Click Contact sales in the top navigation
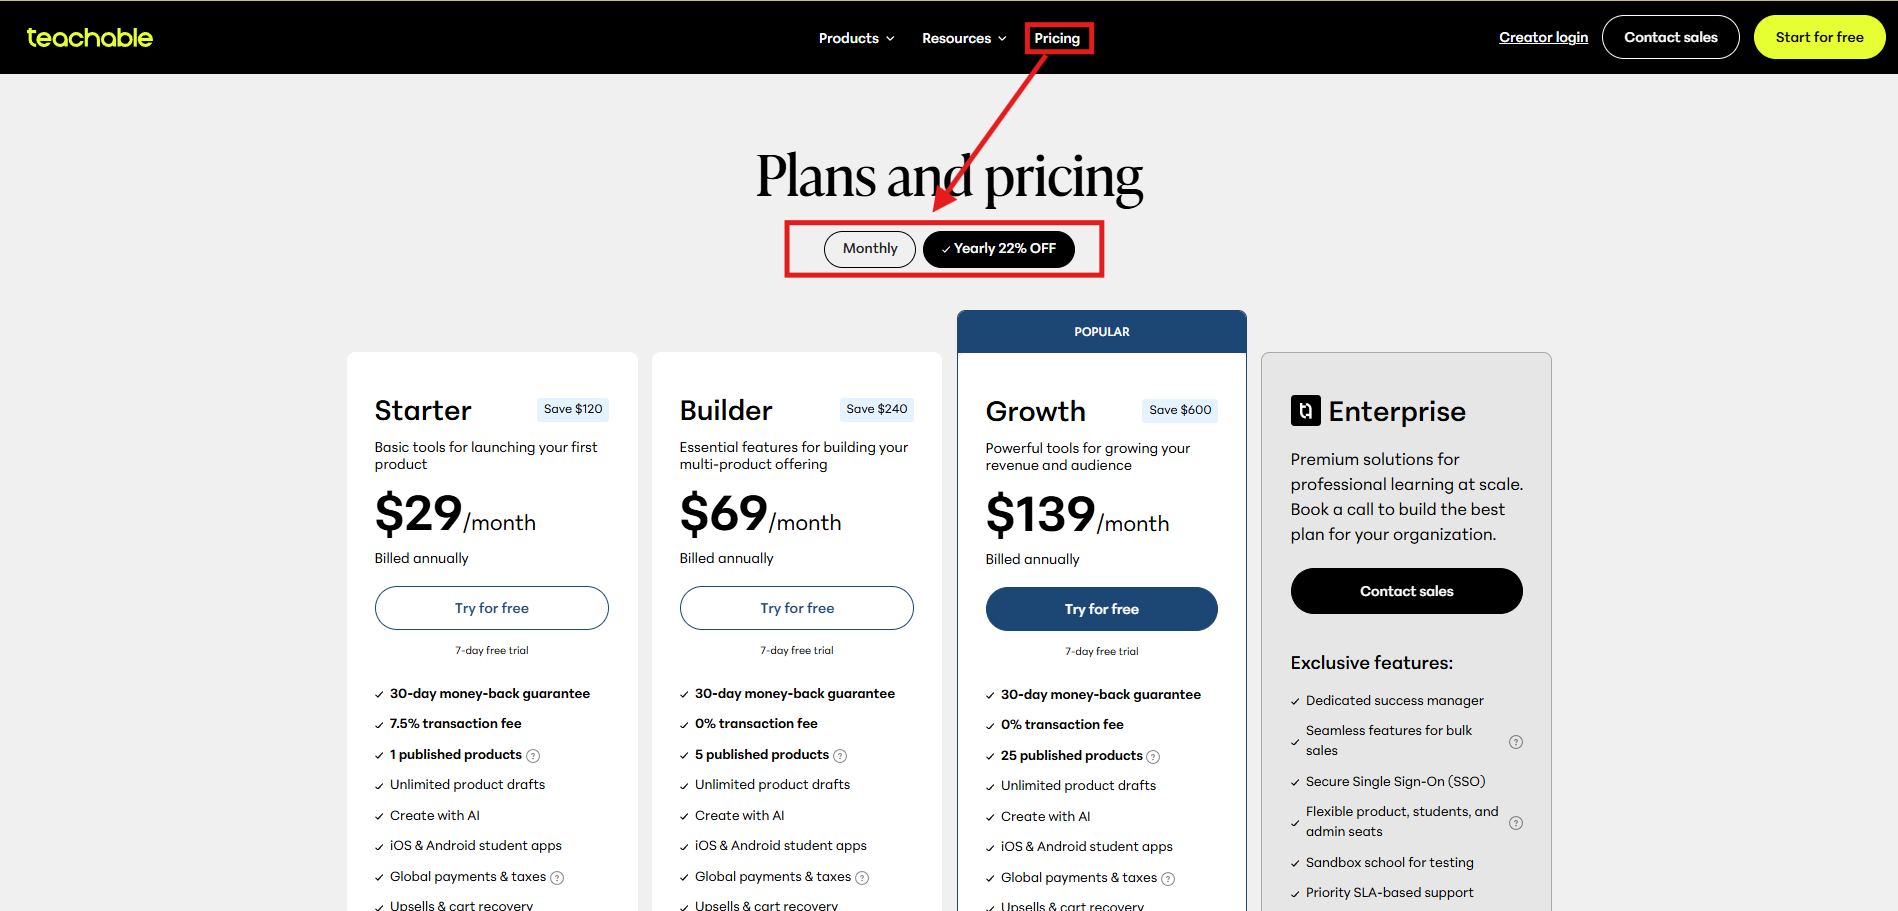Viewport: 1898px width, 911px height. coord(1670,37)
